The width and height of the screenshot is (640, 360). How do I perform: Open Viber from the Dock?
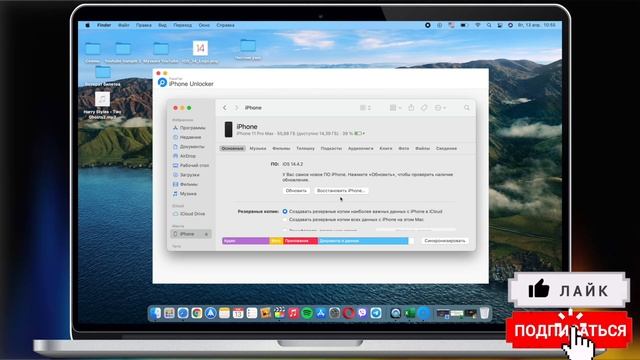tap(362, 313)
